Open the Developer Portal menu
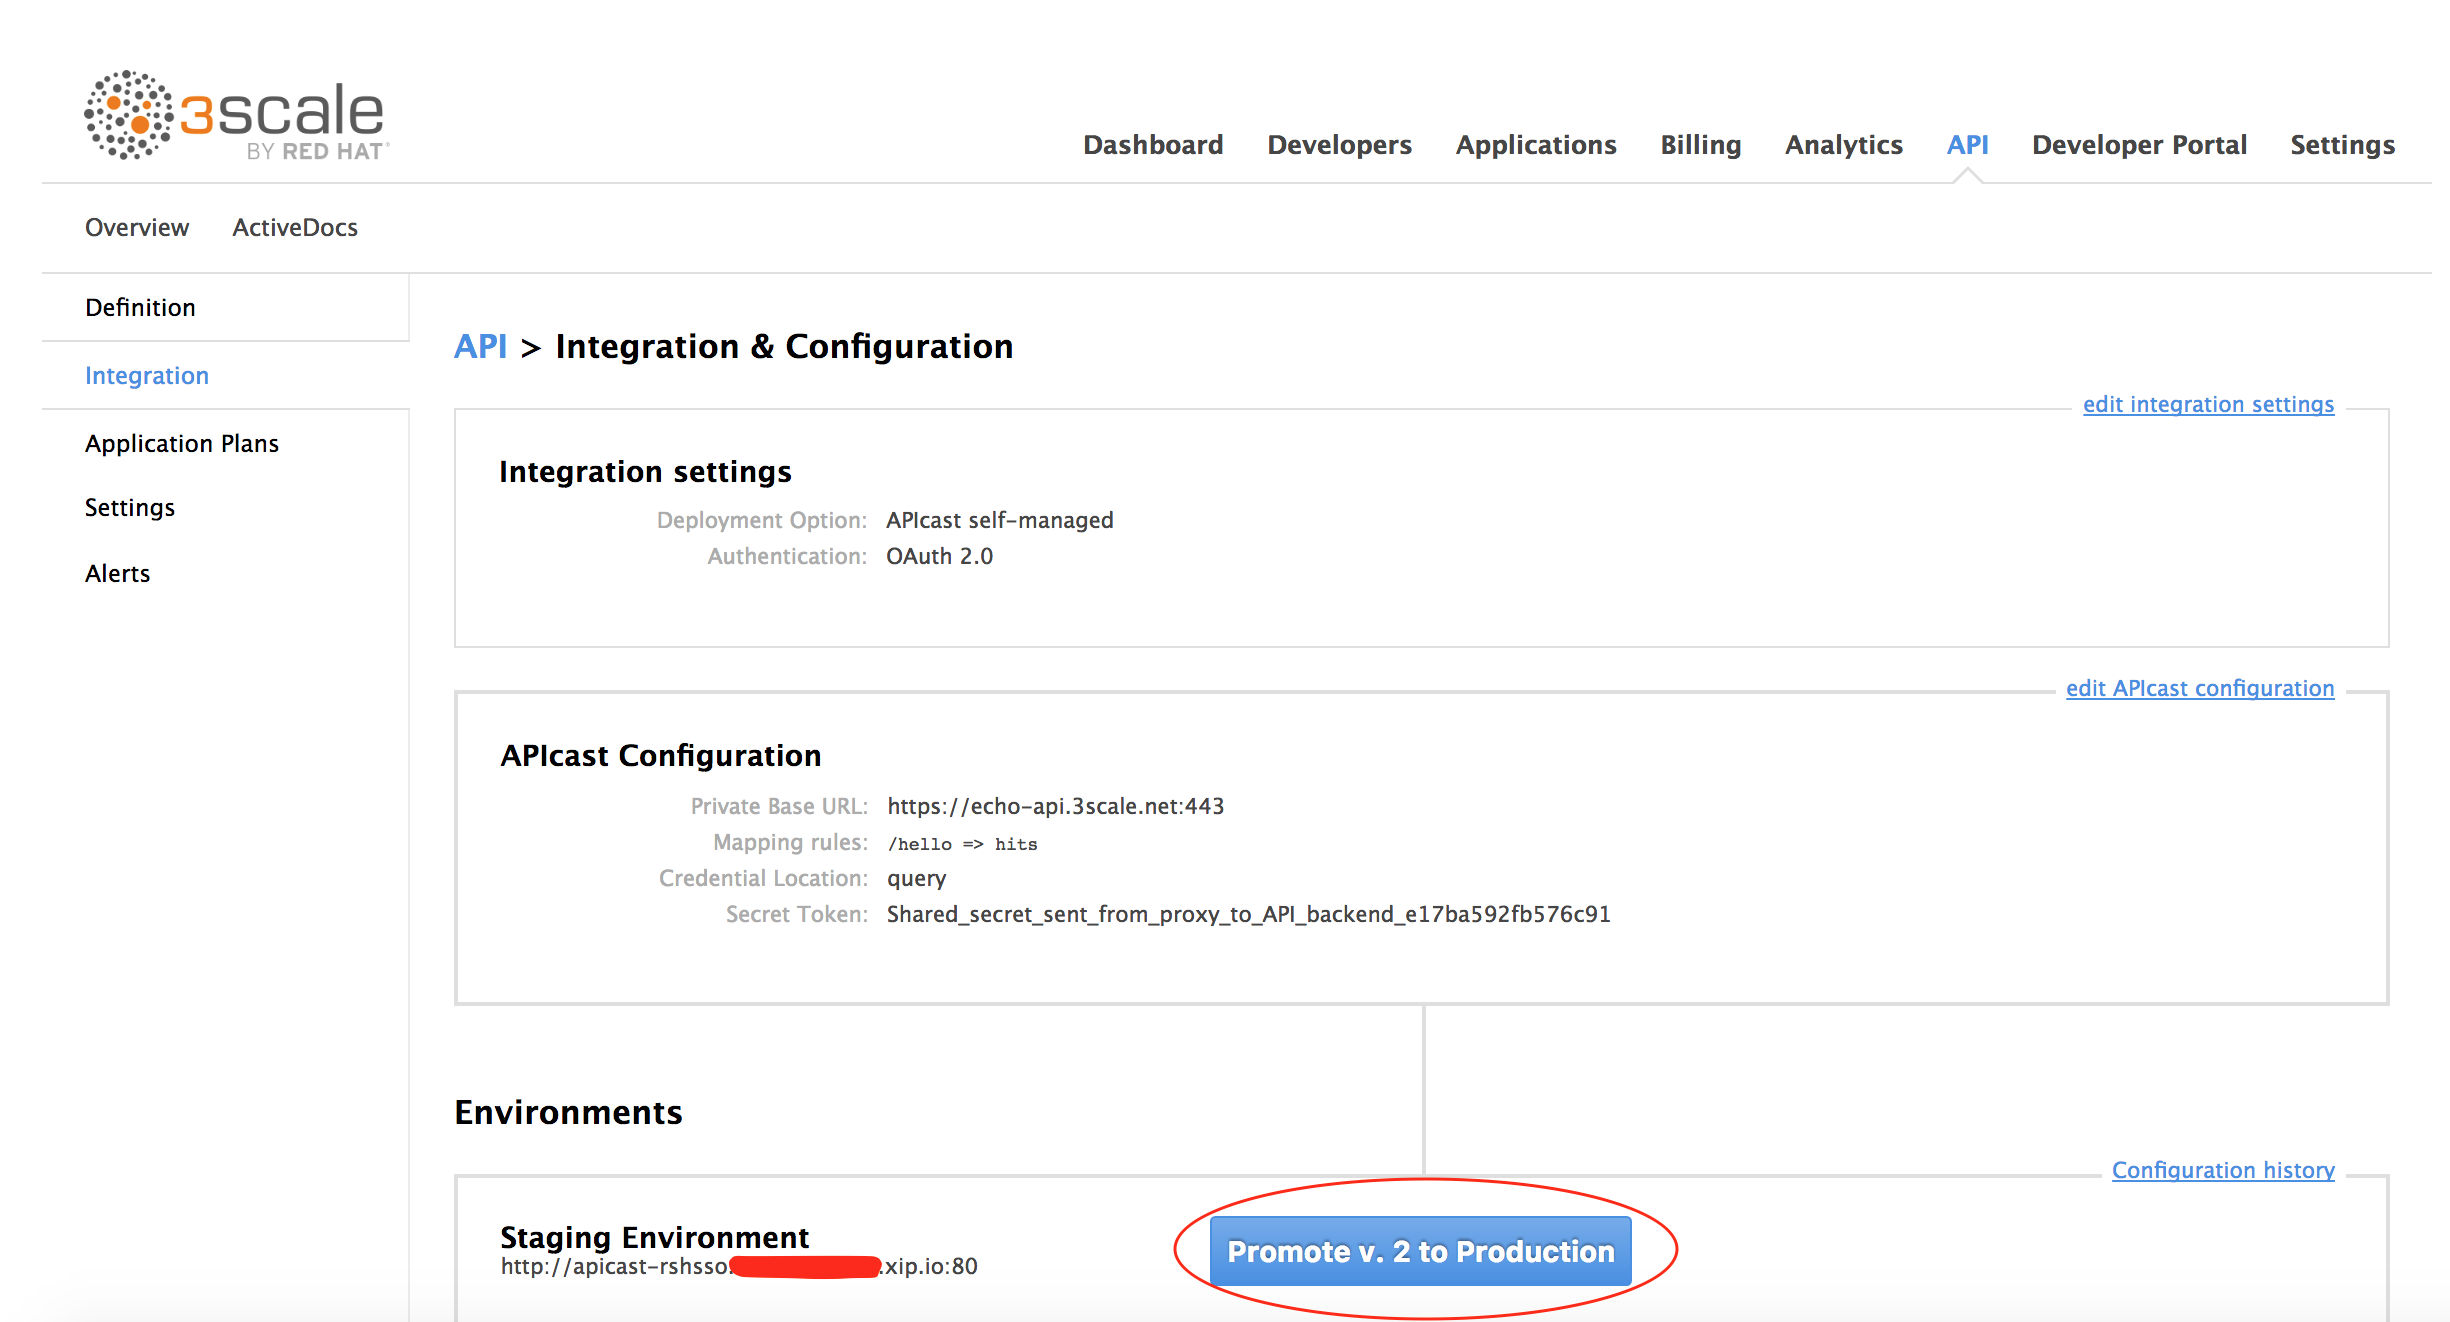2450x1322 pixels. click(2138, 145)
